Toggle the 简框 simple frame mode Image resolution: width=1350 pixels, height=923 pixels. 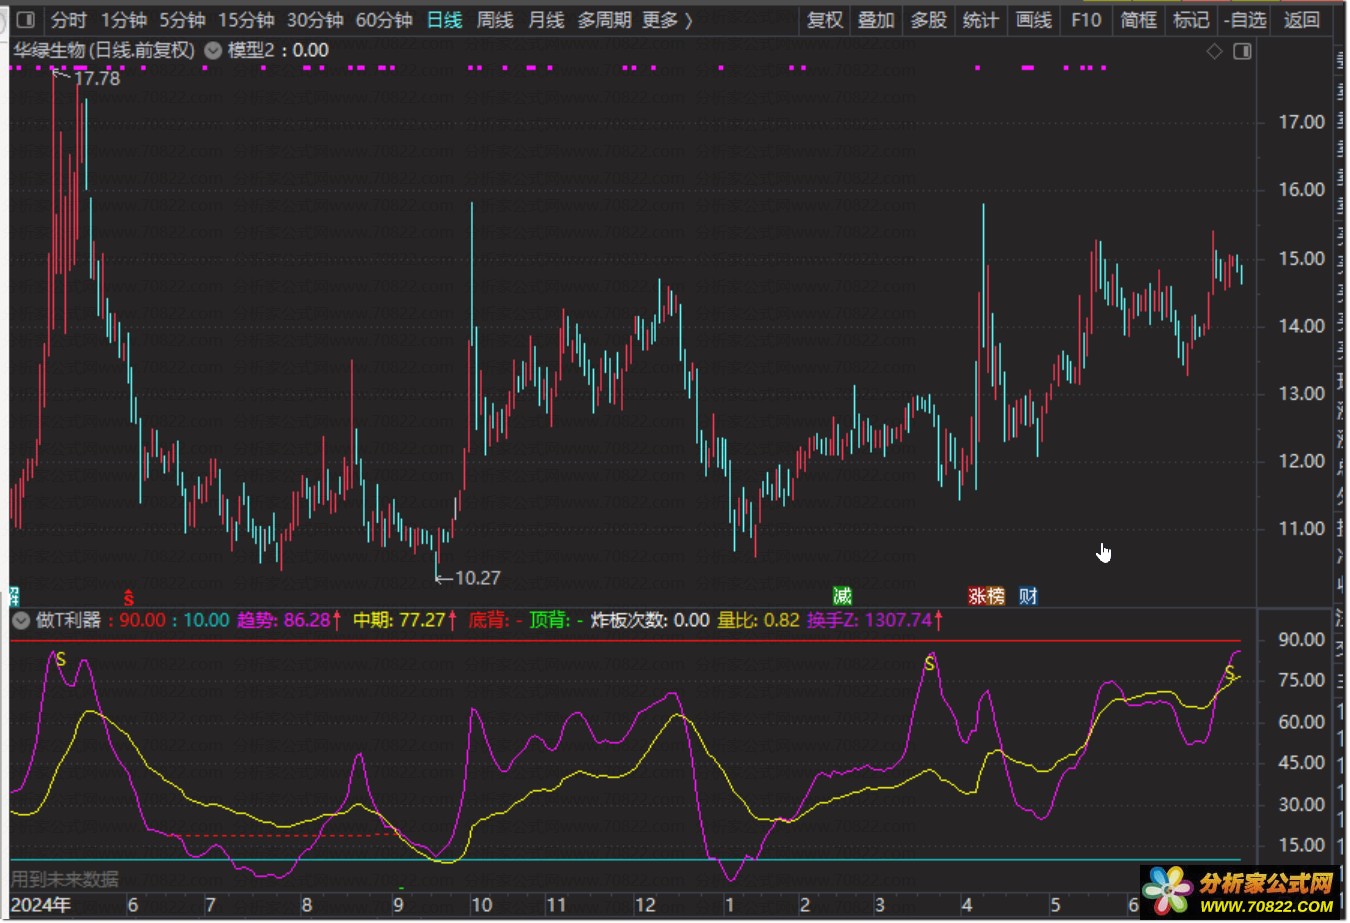point(1138,20)
